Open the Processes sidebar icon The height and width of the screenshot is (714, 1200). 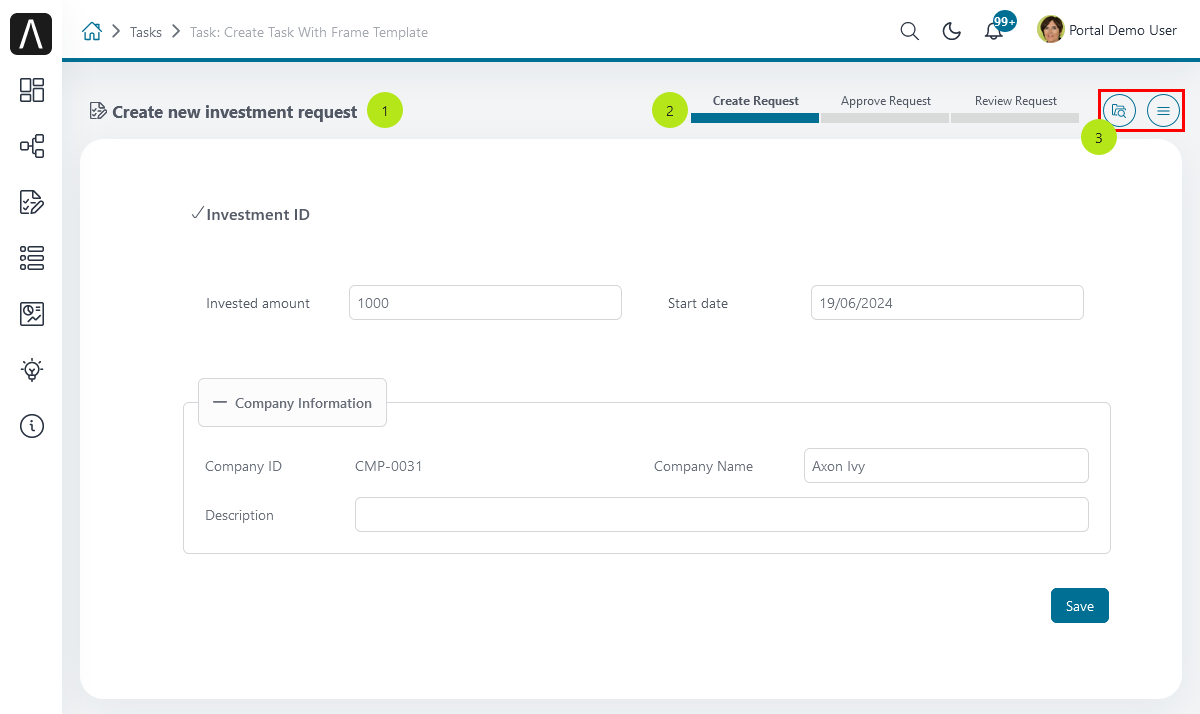pyautogui.click(x=32, y=146)
